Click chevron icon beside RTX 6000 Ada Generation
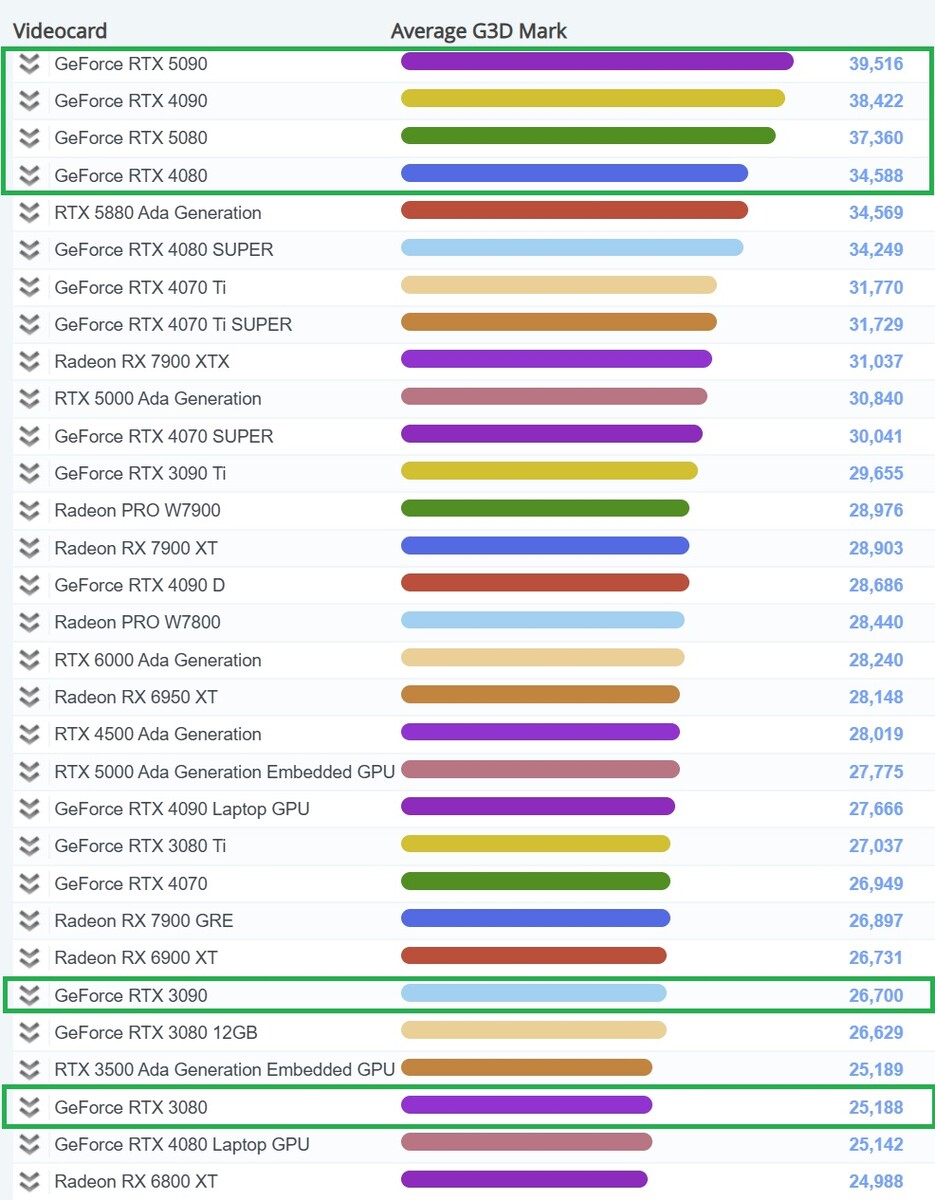This screenshot has height=1200, width=935. (30, 660)
